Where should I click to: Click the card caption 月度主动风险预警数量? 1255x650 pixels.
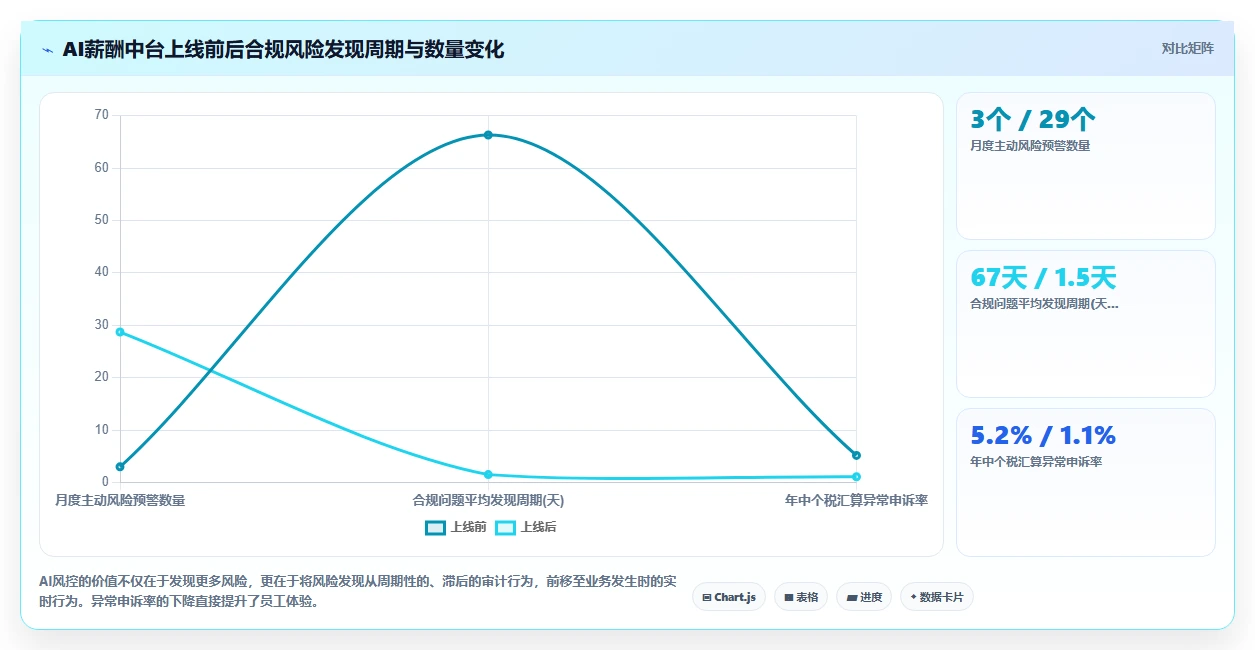(1030, 146)
